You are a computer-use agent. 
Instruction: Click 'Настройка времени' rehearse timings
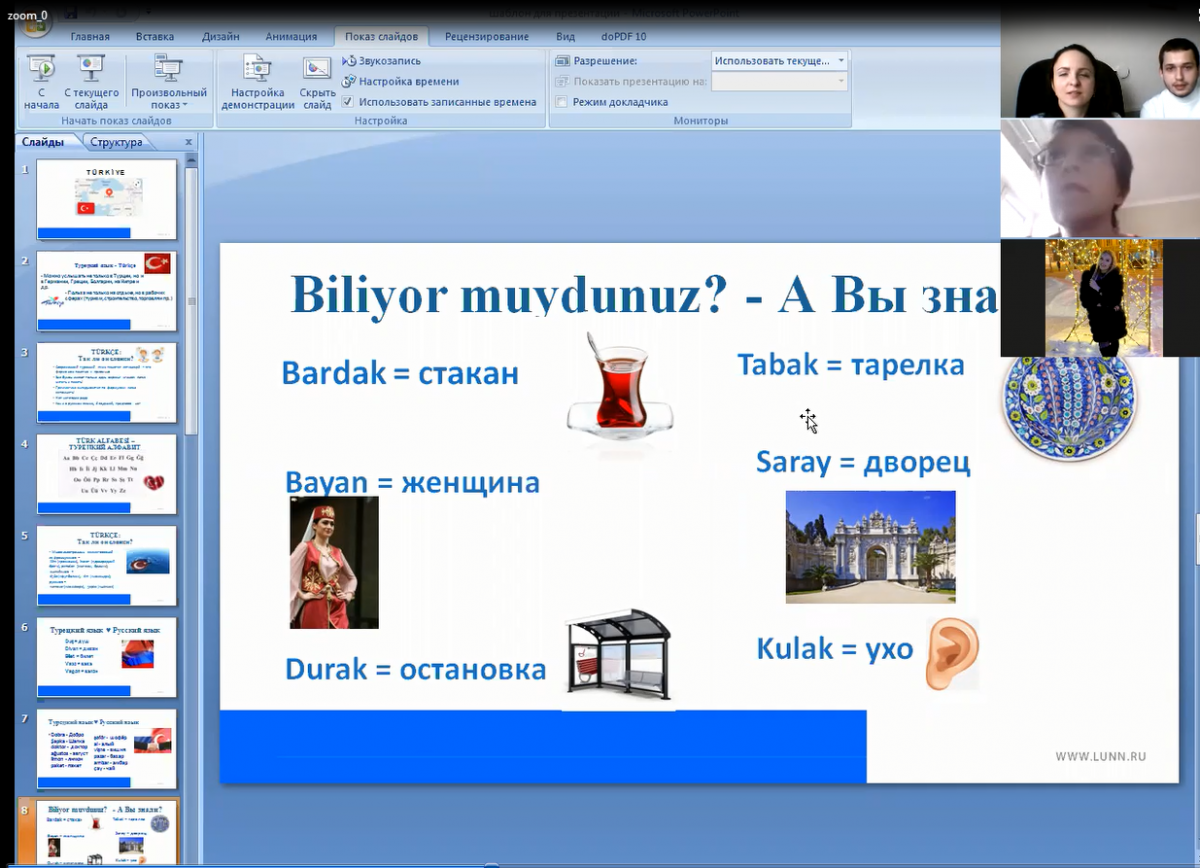(401, 81)
